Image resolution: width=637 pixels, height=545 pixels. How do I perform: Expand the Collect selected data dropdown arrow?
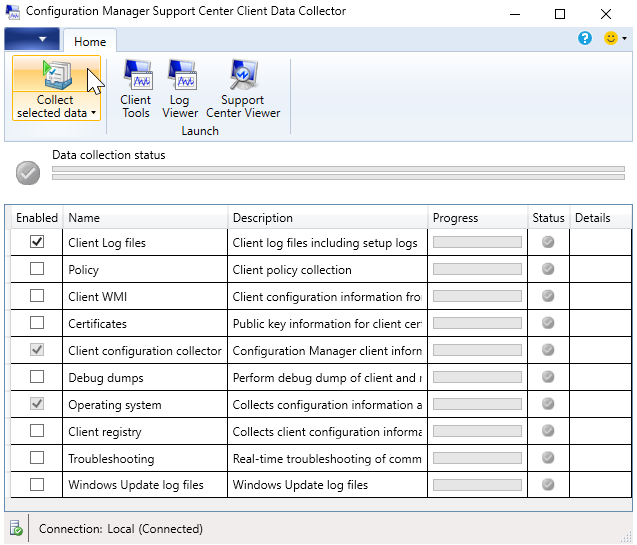pyautogui.click(x=93, y=114)
